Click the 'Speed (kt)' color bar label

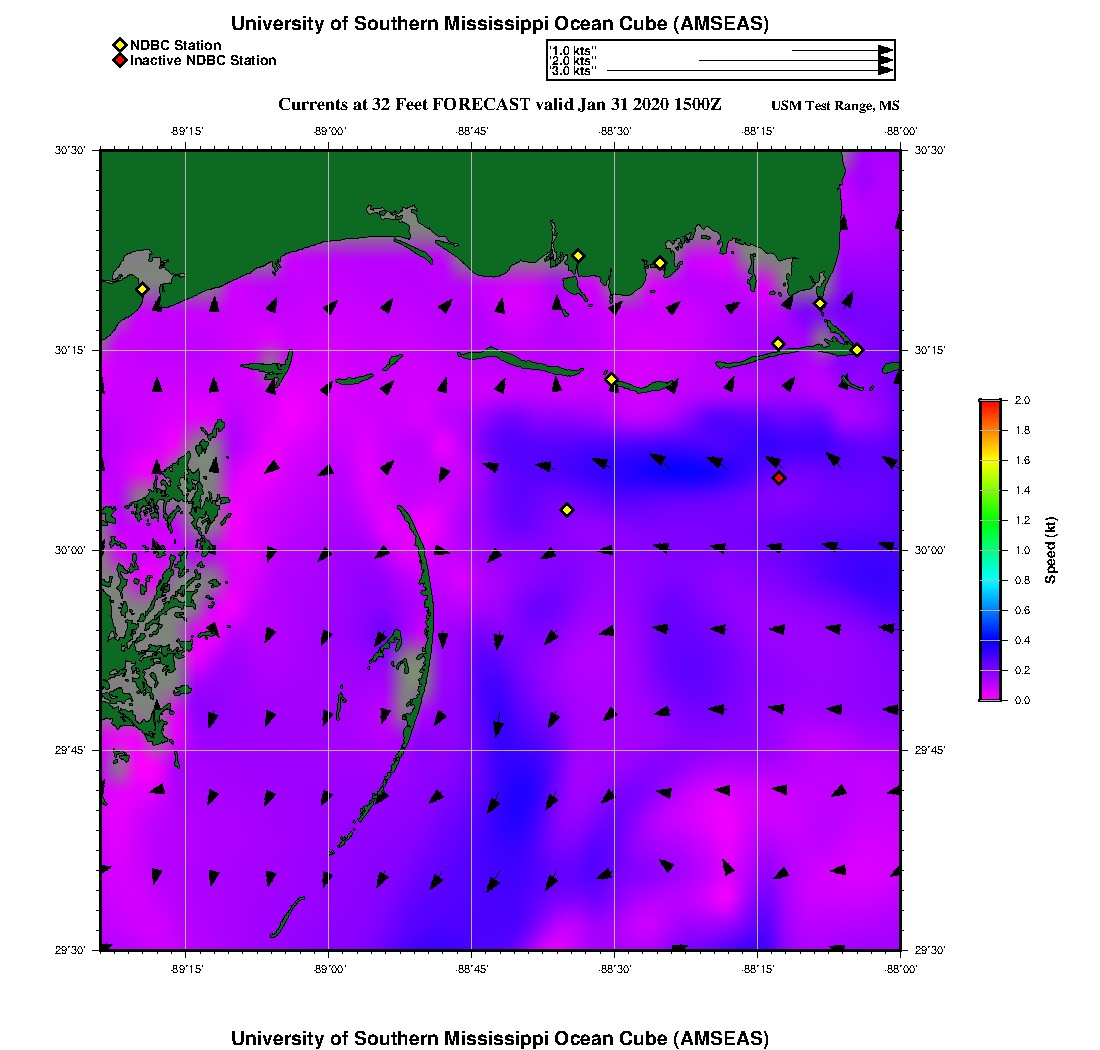[x=1050, y=550]
